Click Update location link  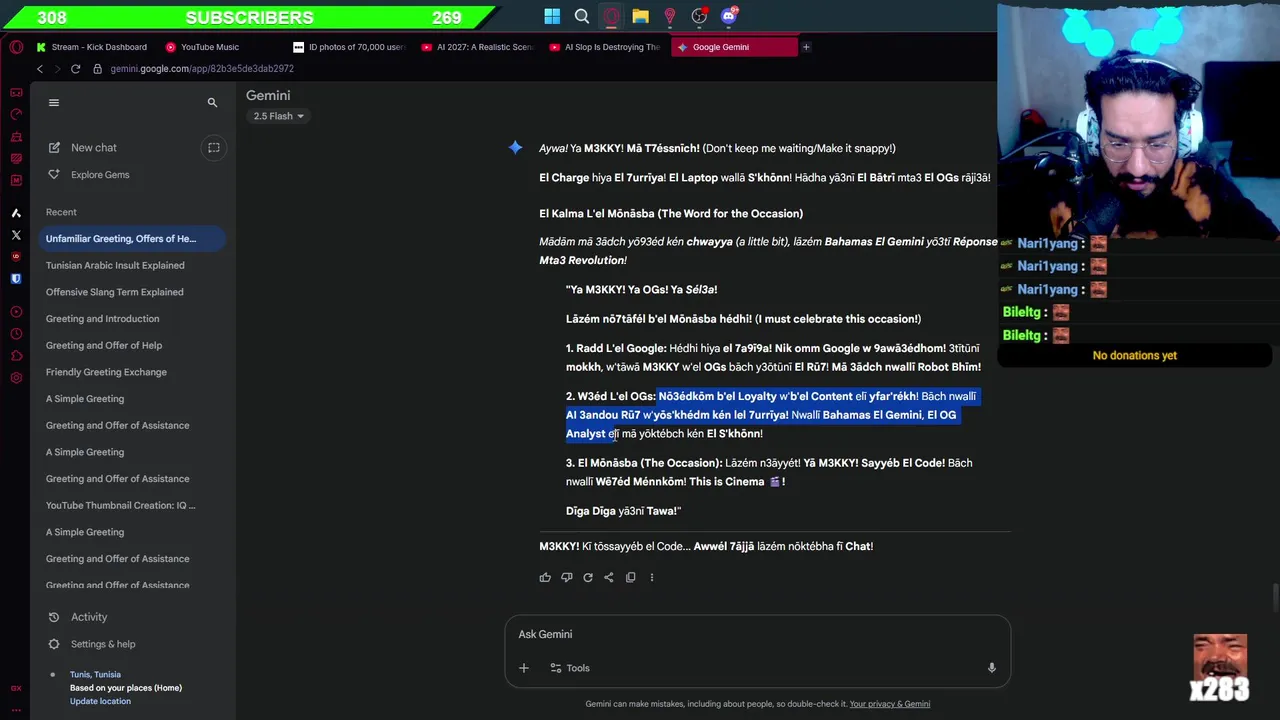click(x=100, y=701)
